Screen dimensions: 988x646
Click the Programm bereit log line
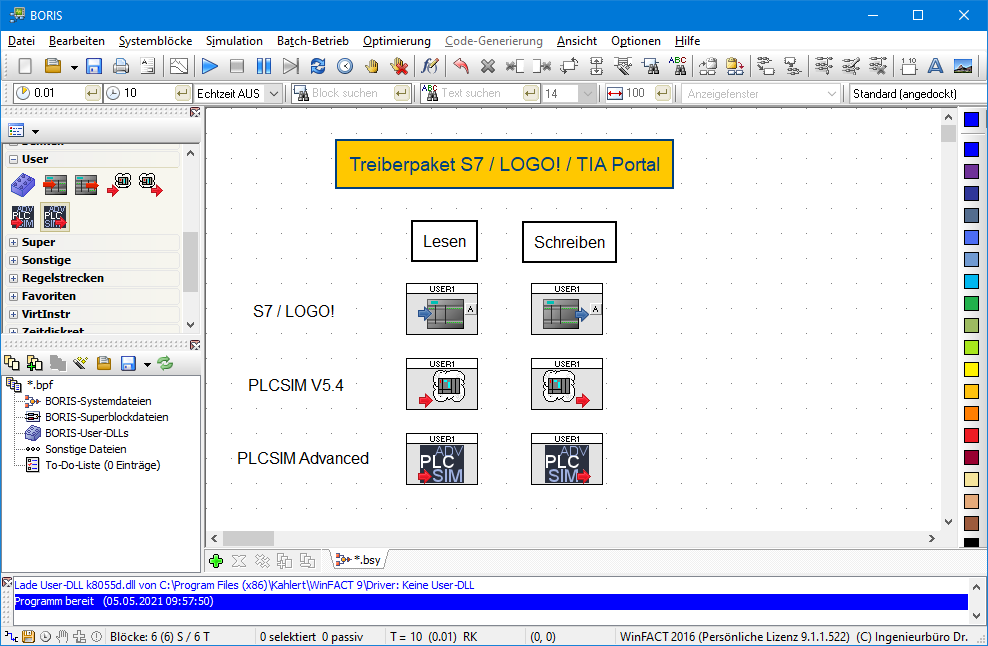(x=491, y=601)
